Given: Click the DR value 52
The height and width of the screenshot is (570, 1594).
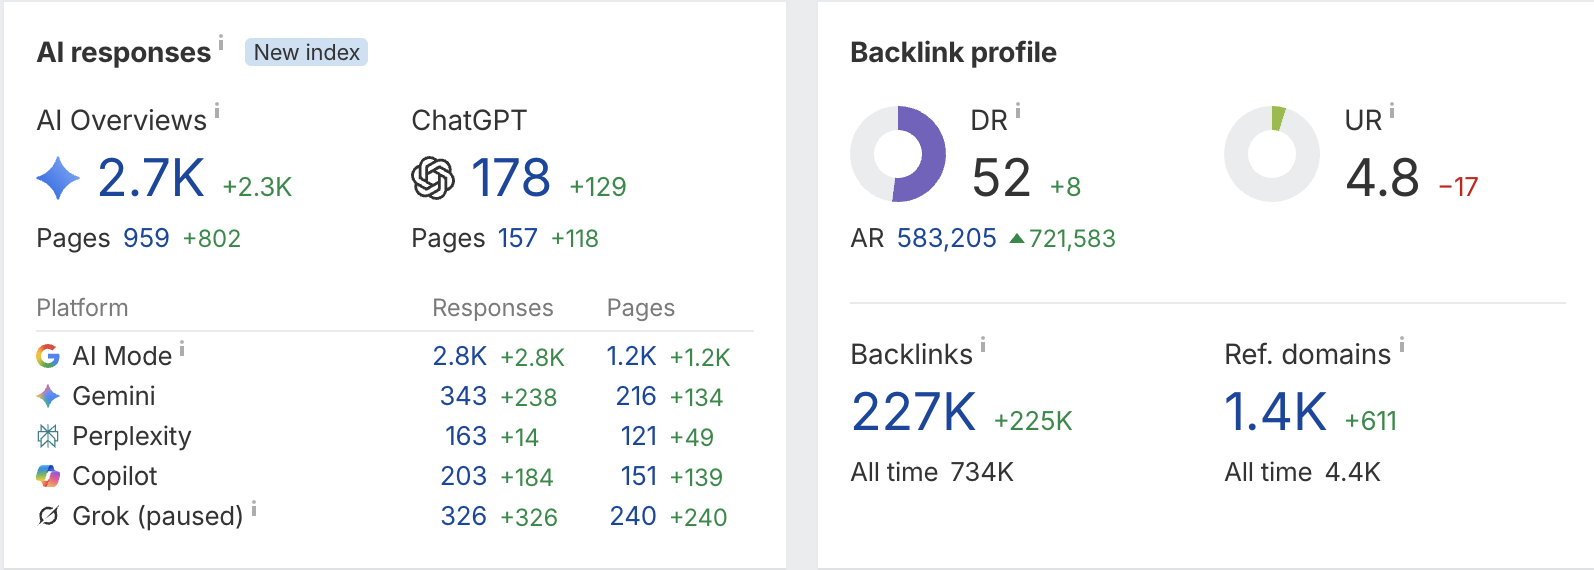Looking at the screenshot, I should coord(1001,178).
